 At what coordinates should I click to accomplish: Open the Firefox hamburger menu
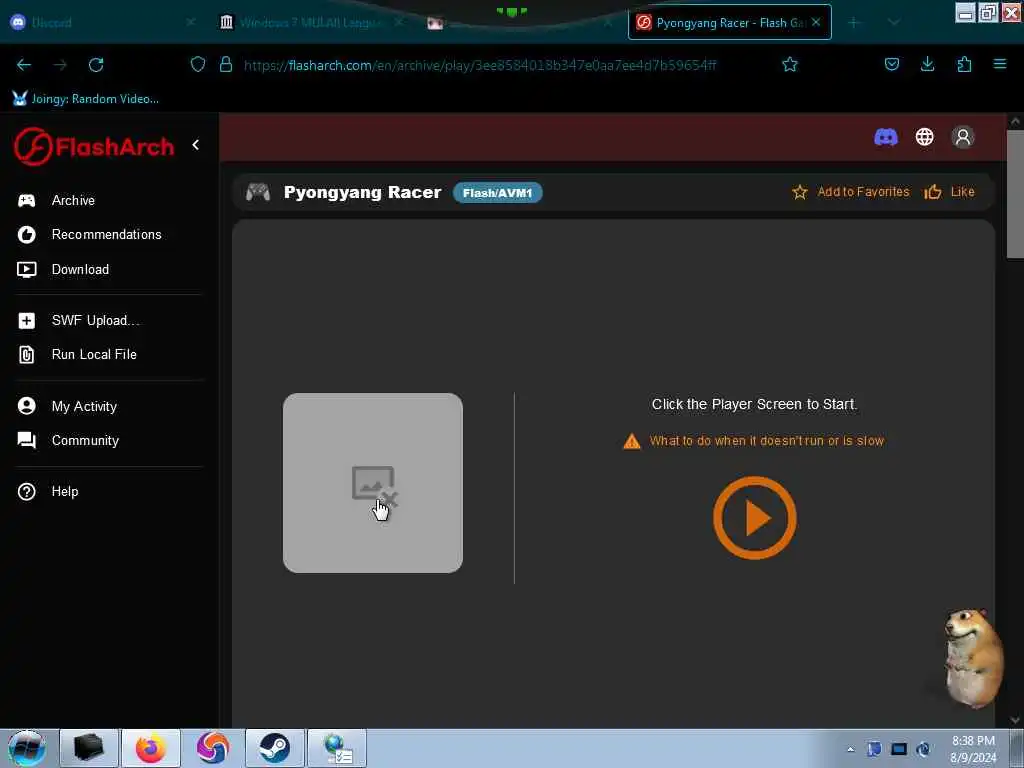[x=1000, y=64]
